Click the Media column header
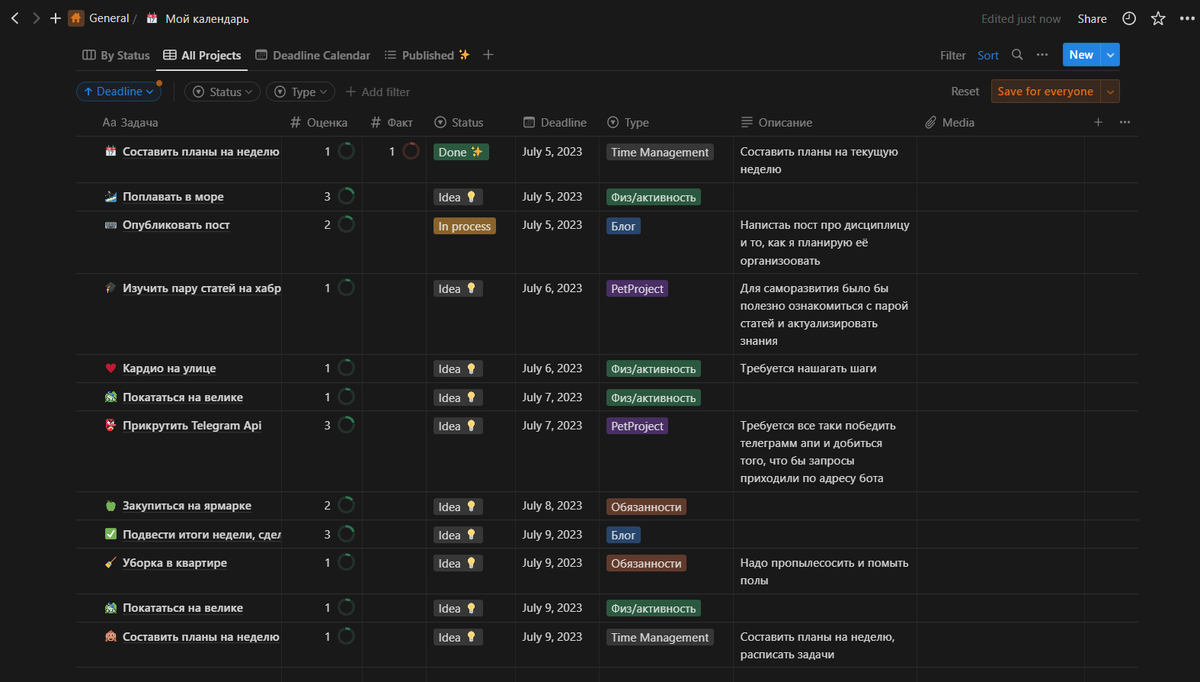 pyautogui.click(x=950, y=122)
